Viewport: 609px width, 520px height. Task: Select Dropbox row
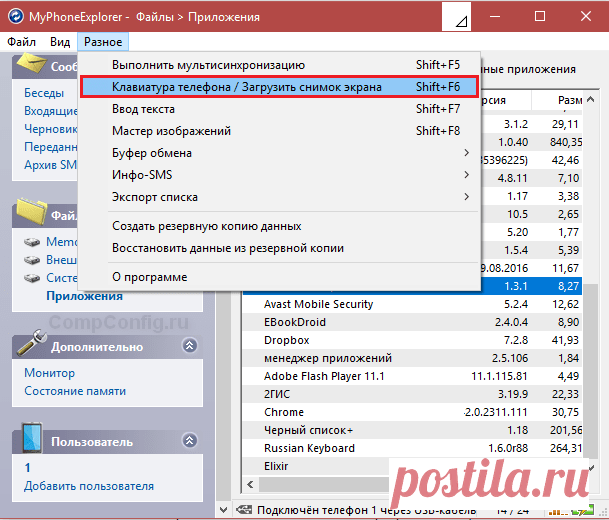pos(412,340)
